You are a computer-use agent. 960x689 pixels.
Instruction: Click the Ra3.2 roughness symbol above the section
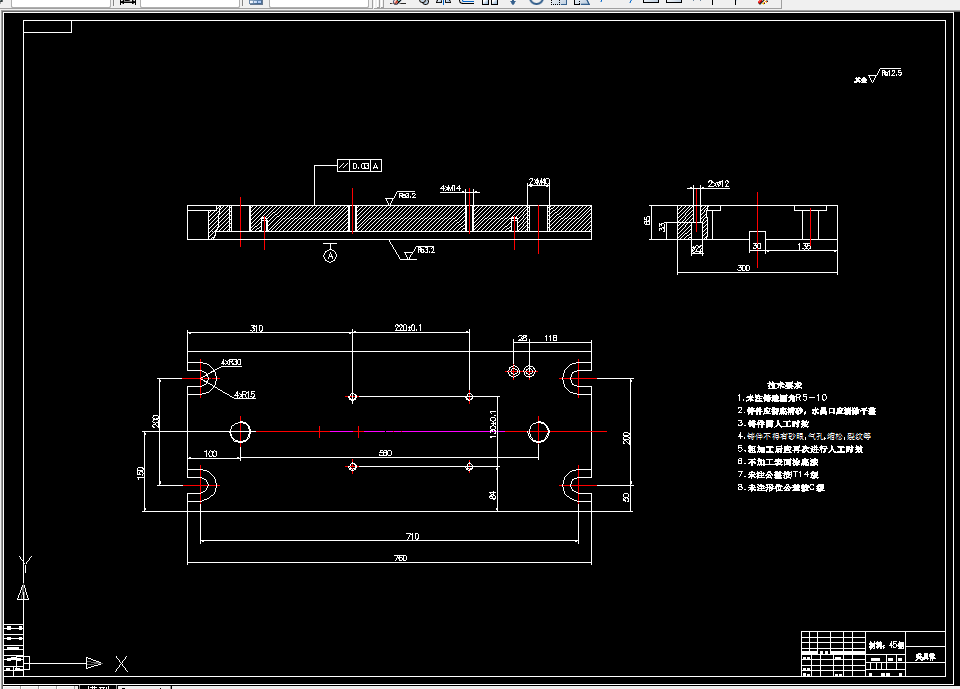click(401, 197)
